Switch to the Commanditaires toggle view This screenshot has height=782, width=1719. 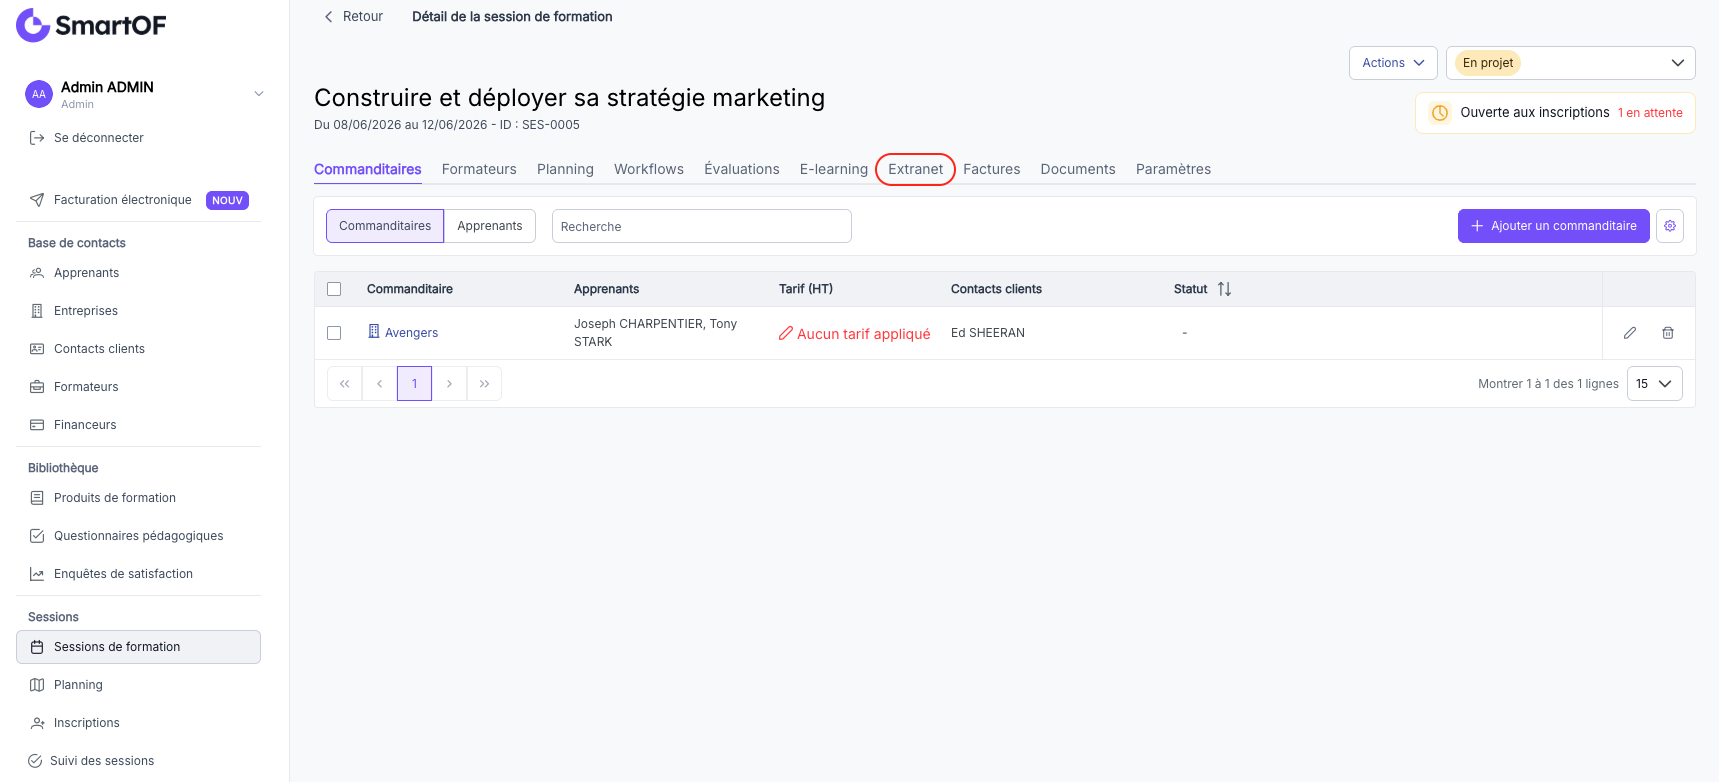coord(385,226)
